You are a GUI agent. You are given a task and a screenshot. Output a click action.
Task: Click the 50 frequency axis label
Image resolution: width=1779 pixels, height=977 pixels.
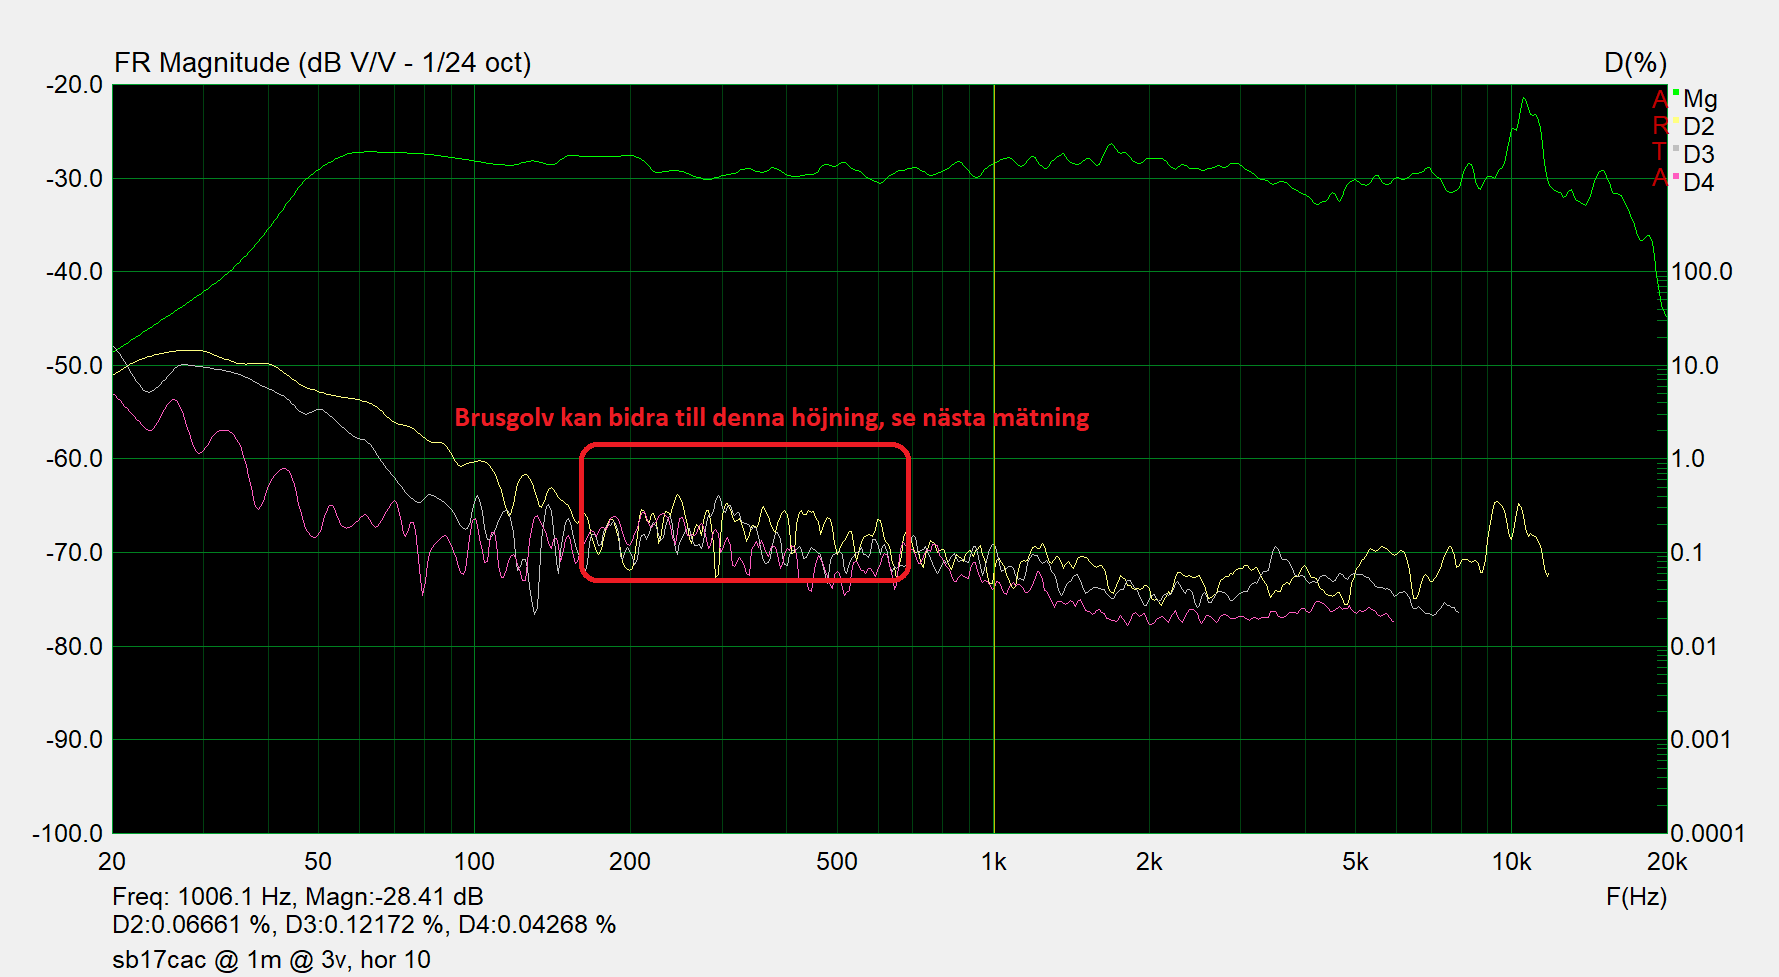coord(318,862)
